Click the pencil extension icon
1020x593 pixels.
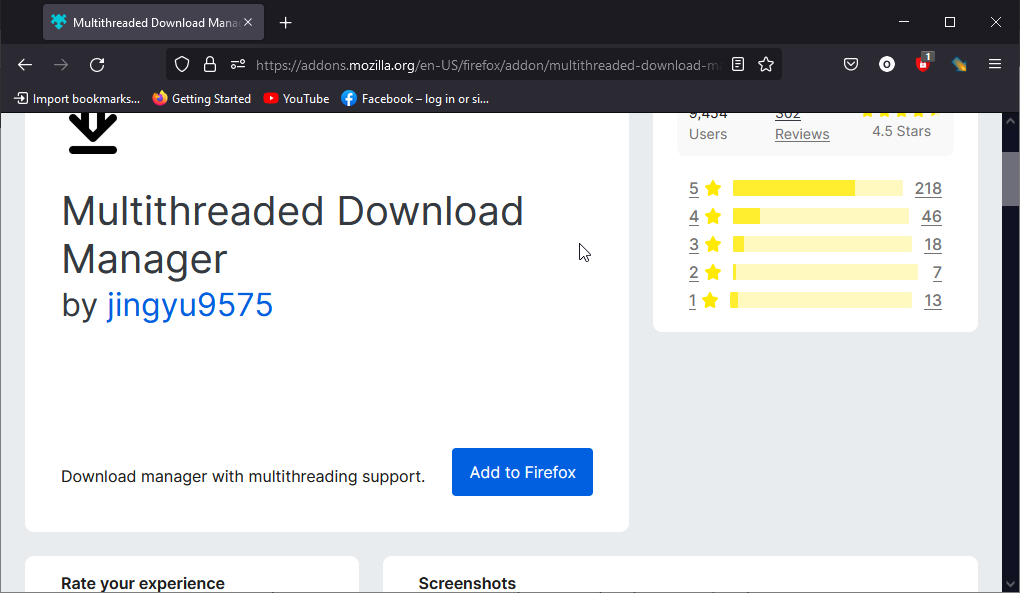pos(959,64)
